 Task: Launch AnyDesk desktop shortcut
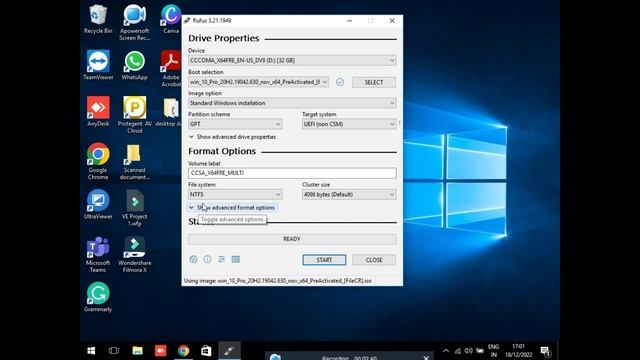pos(98,111)
